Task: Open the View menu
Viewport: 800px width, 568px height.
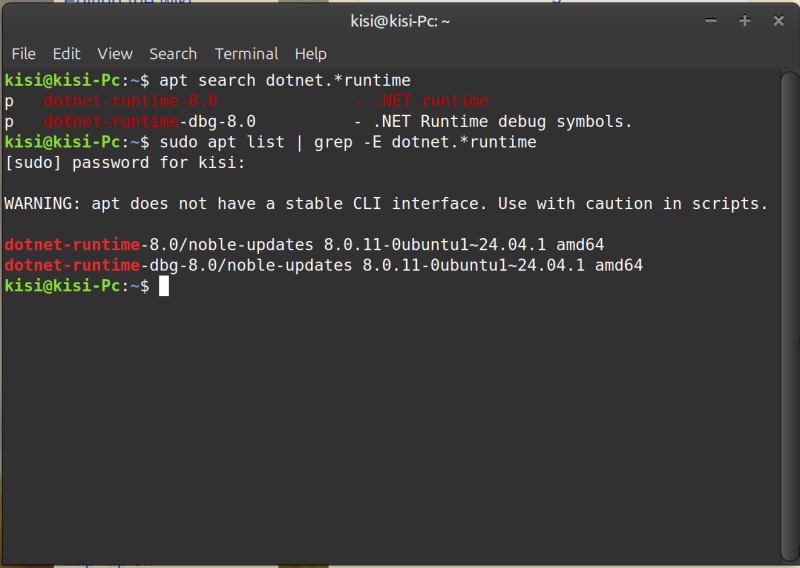Action: [x=115, y=54]
